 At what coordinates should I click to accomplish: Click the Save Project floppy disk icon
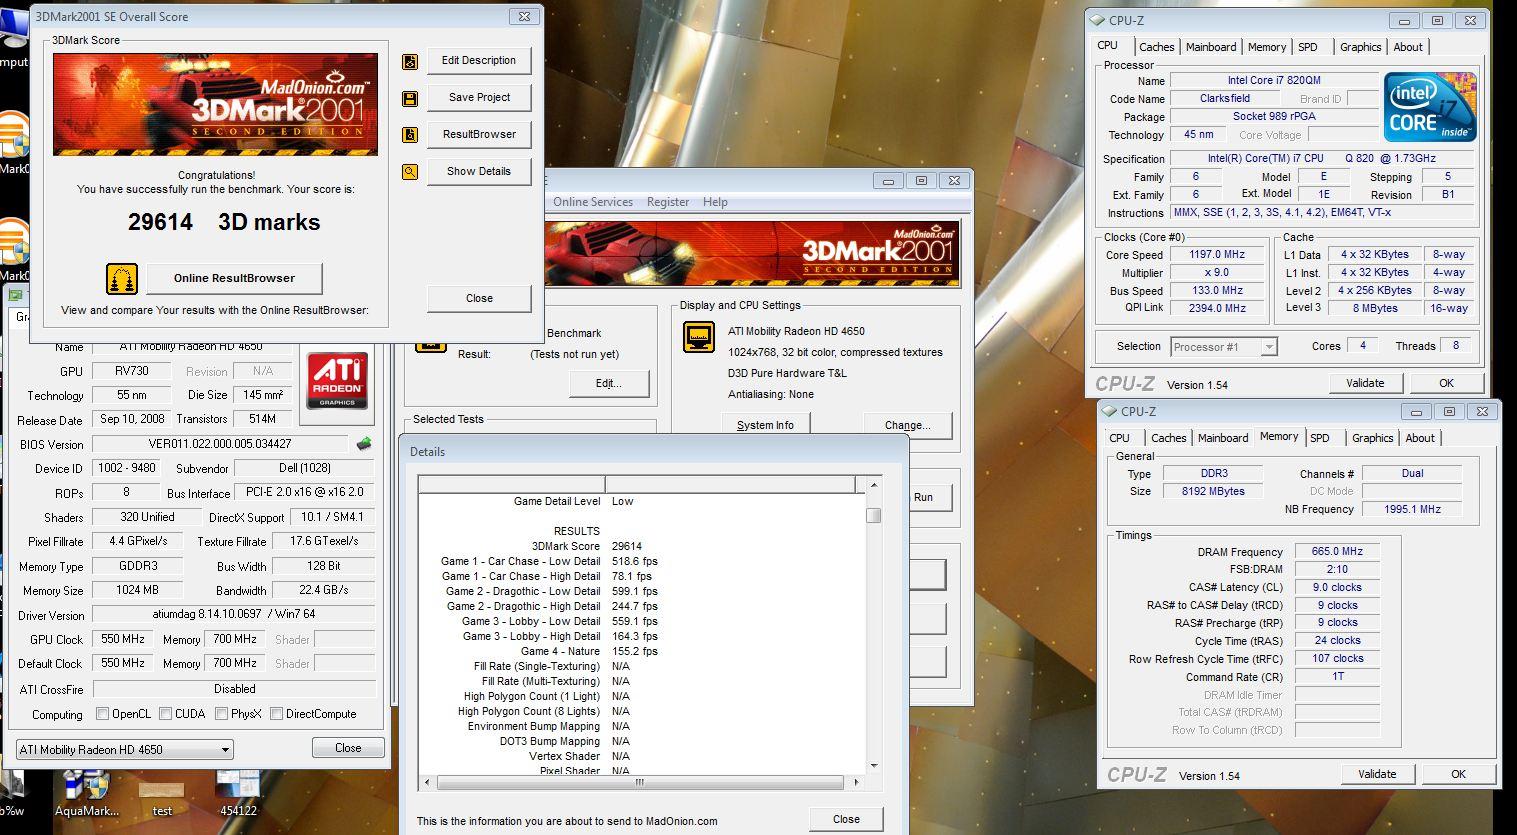click(x=410, y=98)
